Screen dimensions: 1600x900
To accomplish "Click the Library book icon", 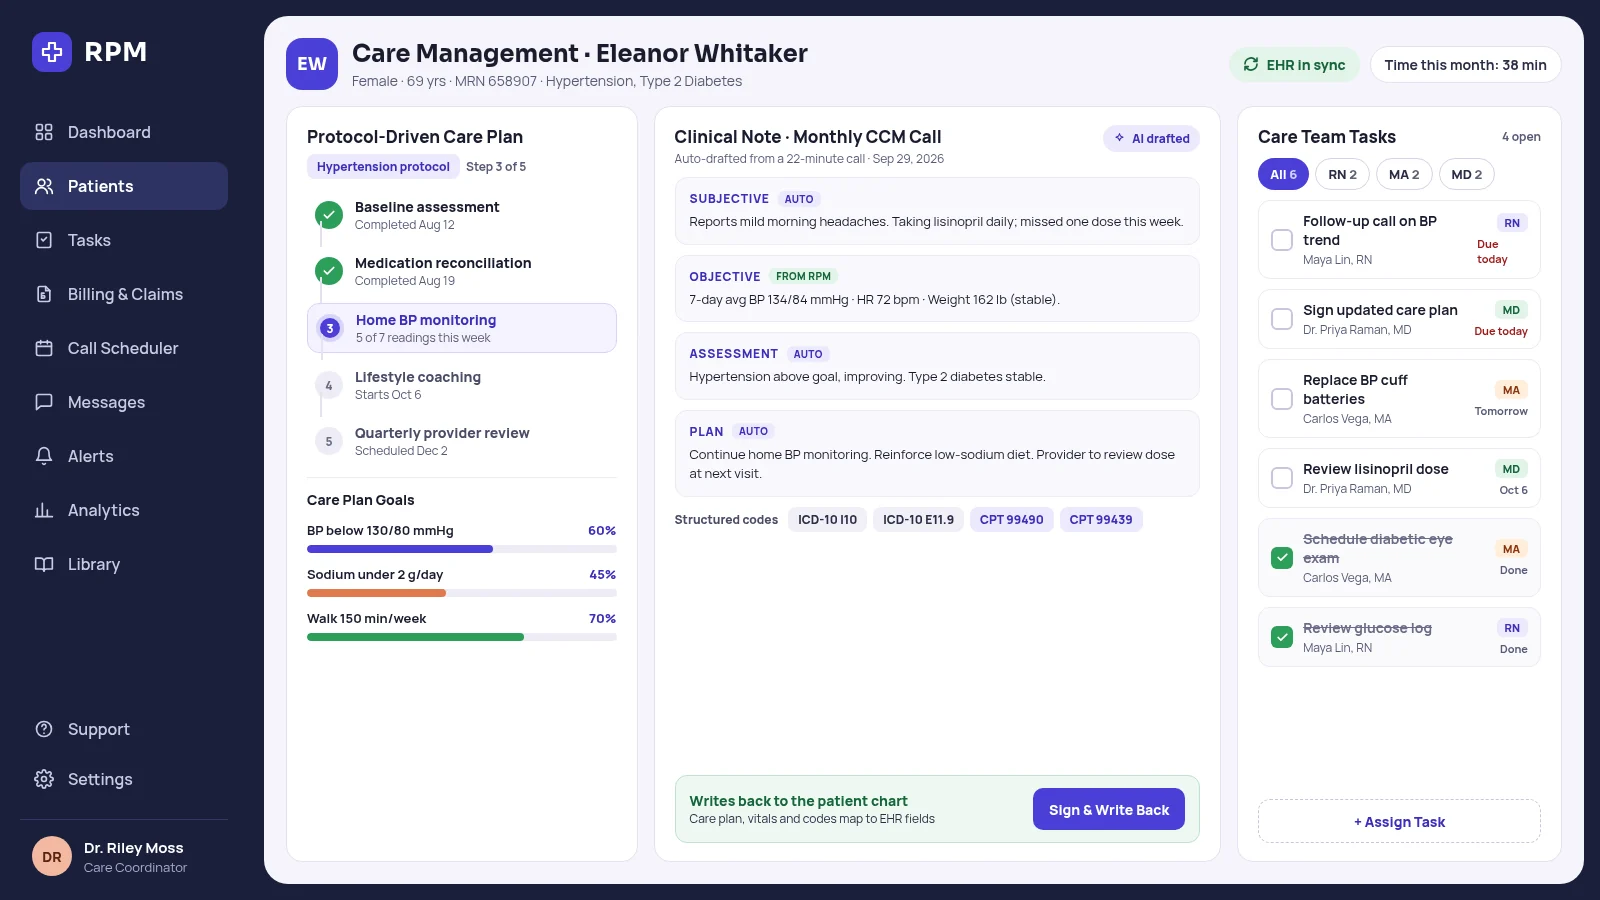I will pyautogui.click(x=44, y=564).
